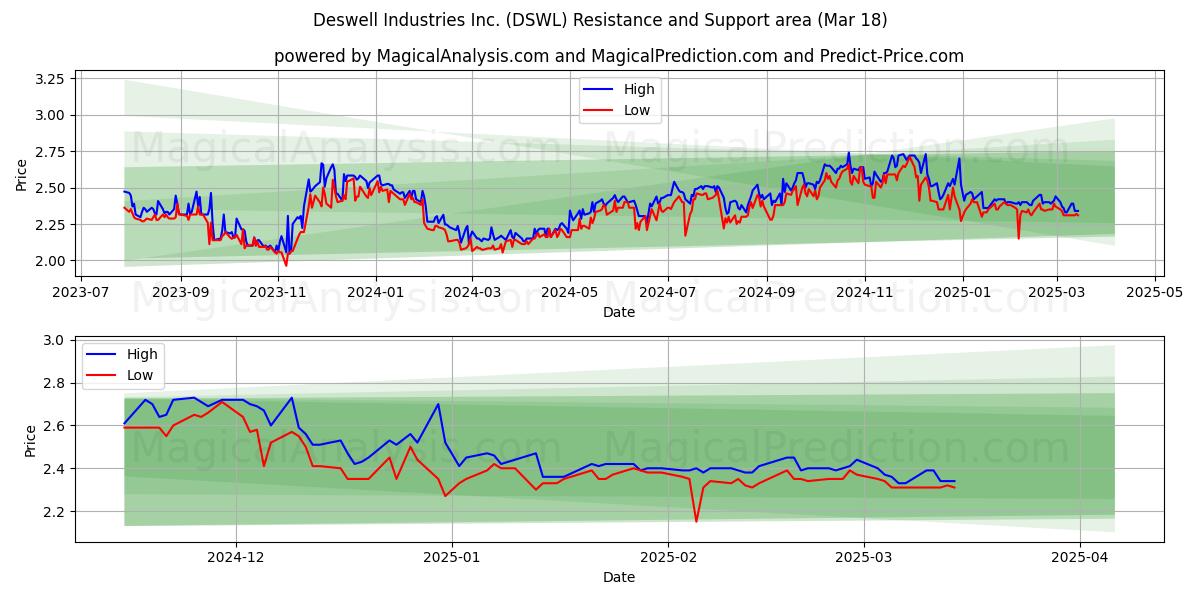The width and height of the screenshot is (1200, 600).
Task: Click the bottom chart 'Price' y-axis label
Action: pyautogui.click(x=30, y=440)
